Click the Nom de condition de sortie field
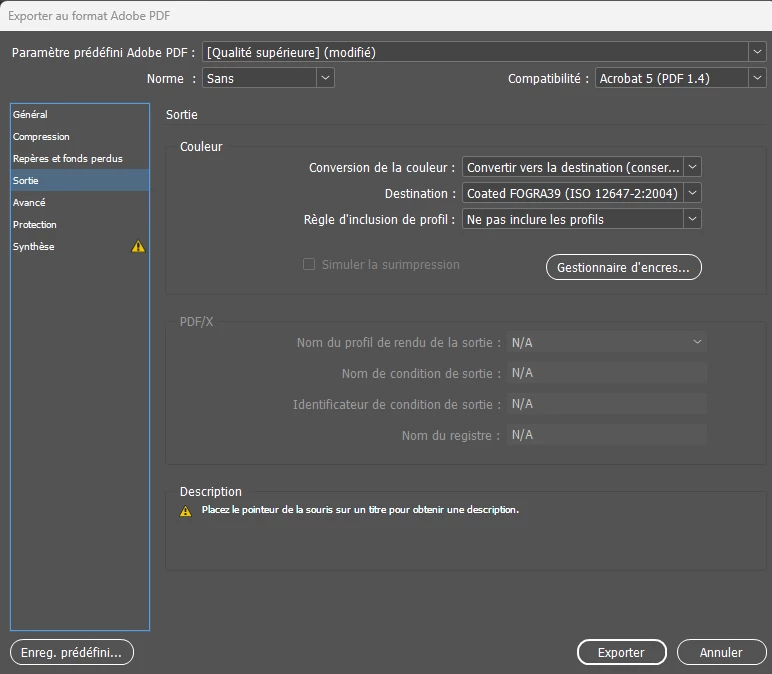 click(607, 373)
